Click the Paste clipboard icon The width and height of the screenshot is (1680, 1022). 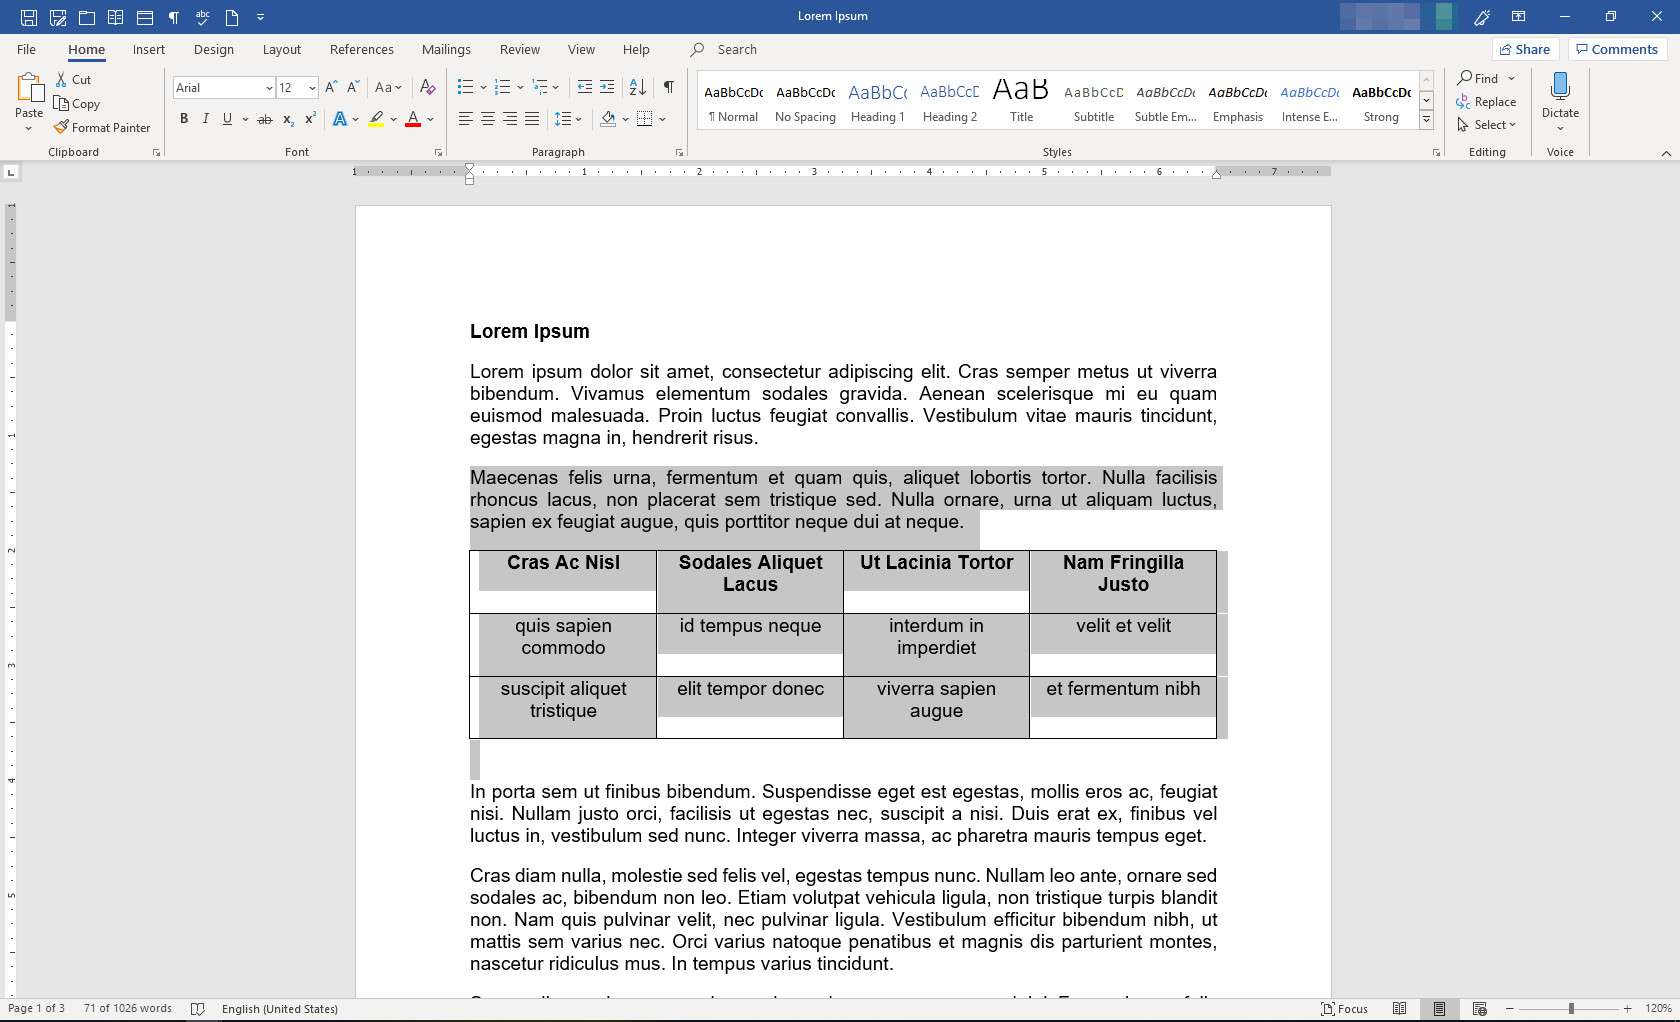coord(29,88)
